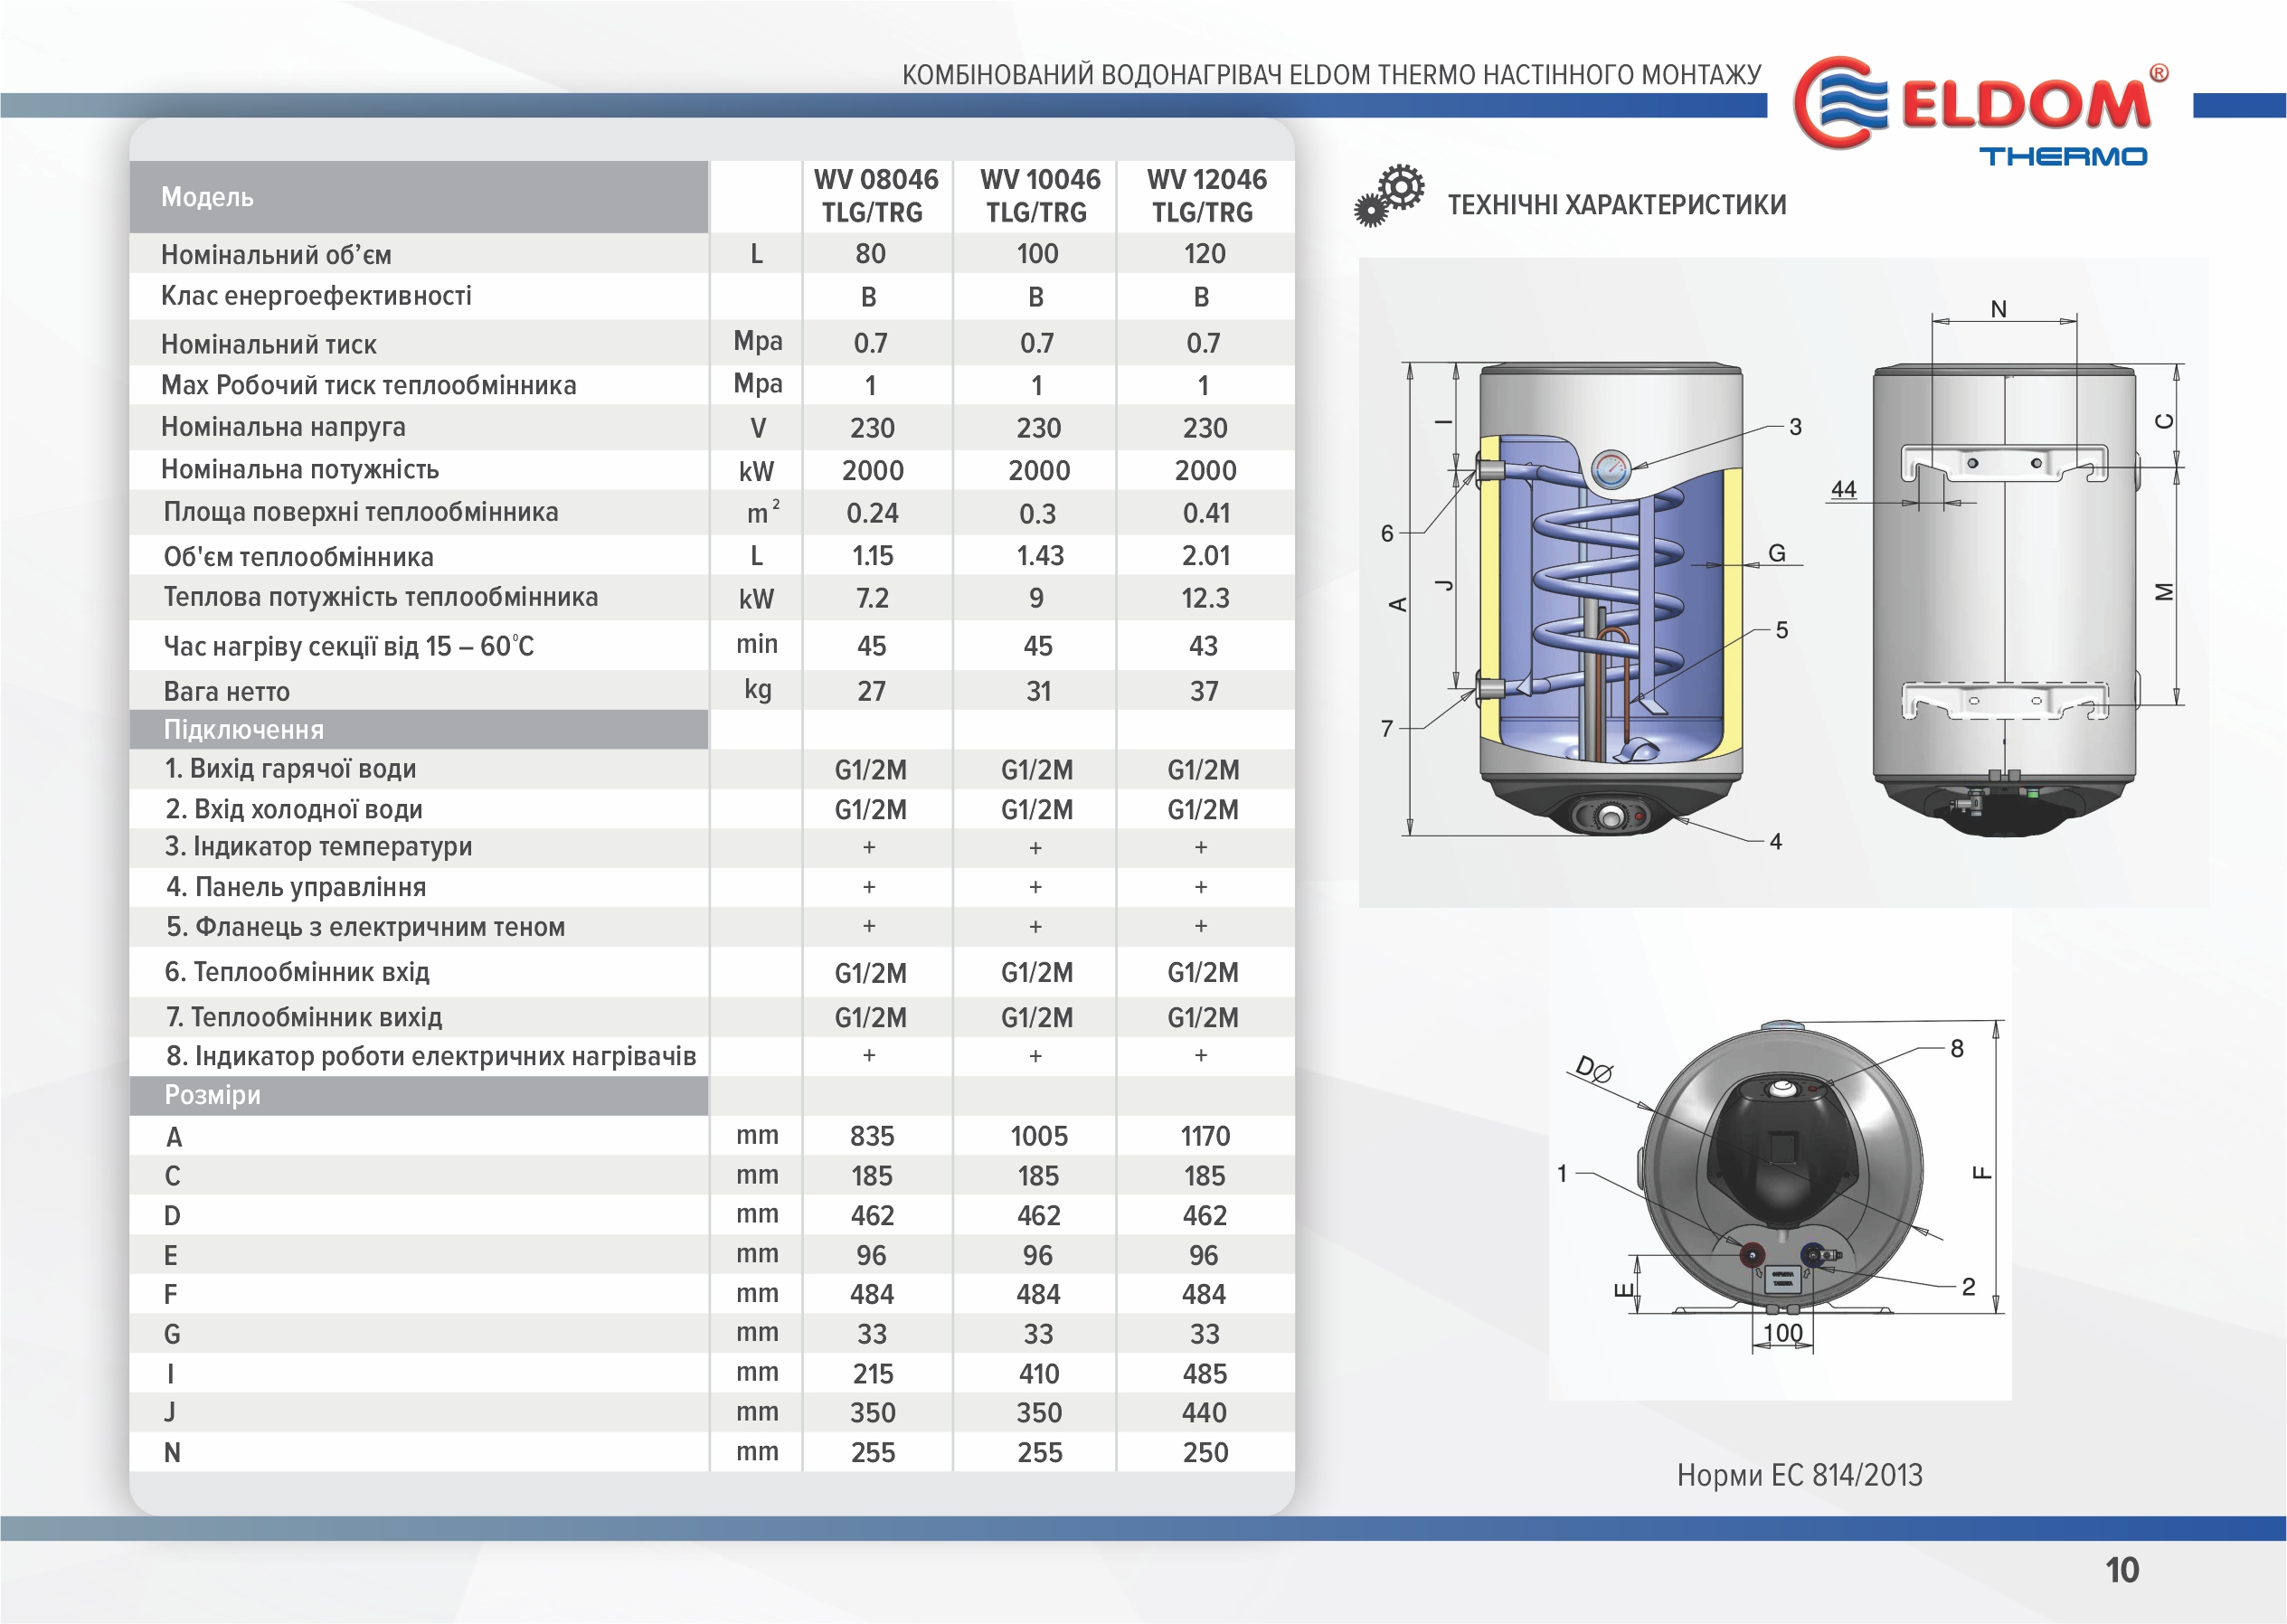
Task: Click 'Час нагріву секції від 15 – 60°C' label
Action: [x=349, y=646]
